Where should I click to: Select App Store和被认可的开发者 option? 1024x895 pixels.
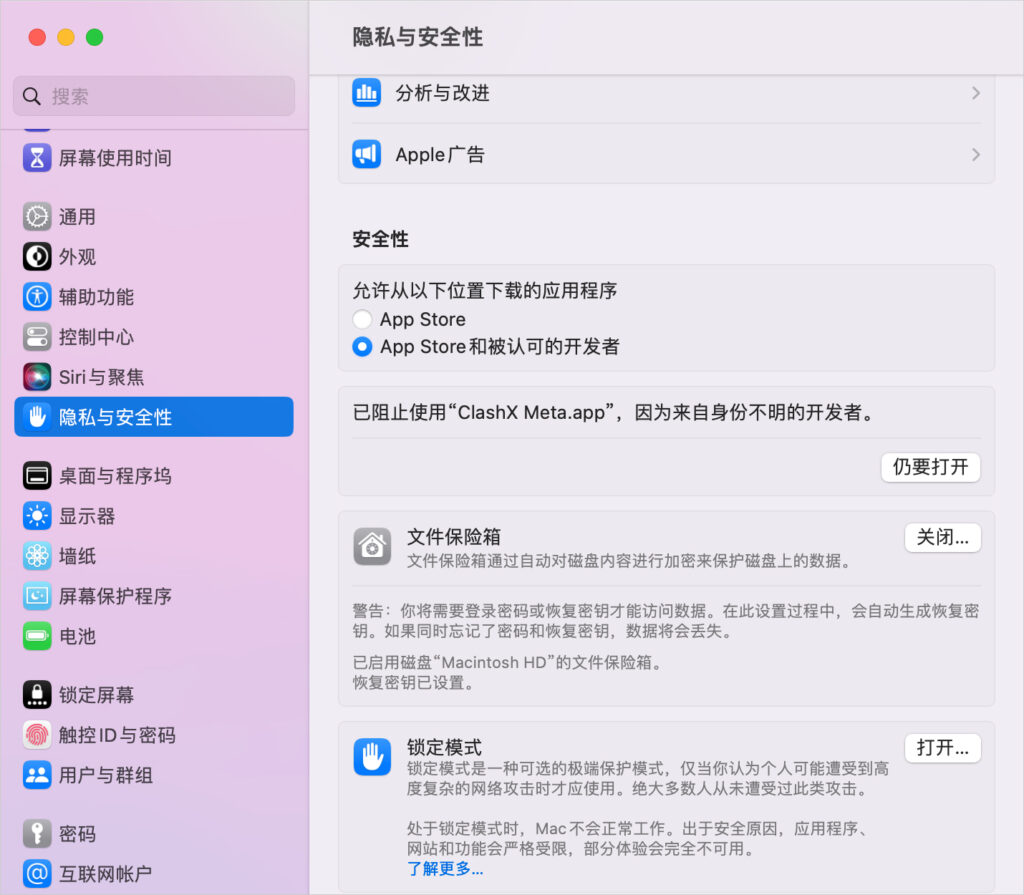[x=363, y=347]
